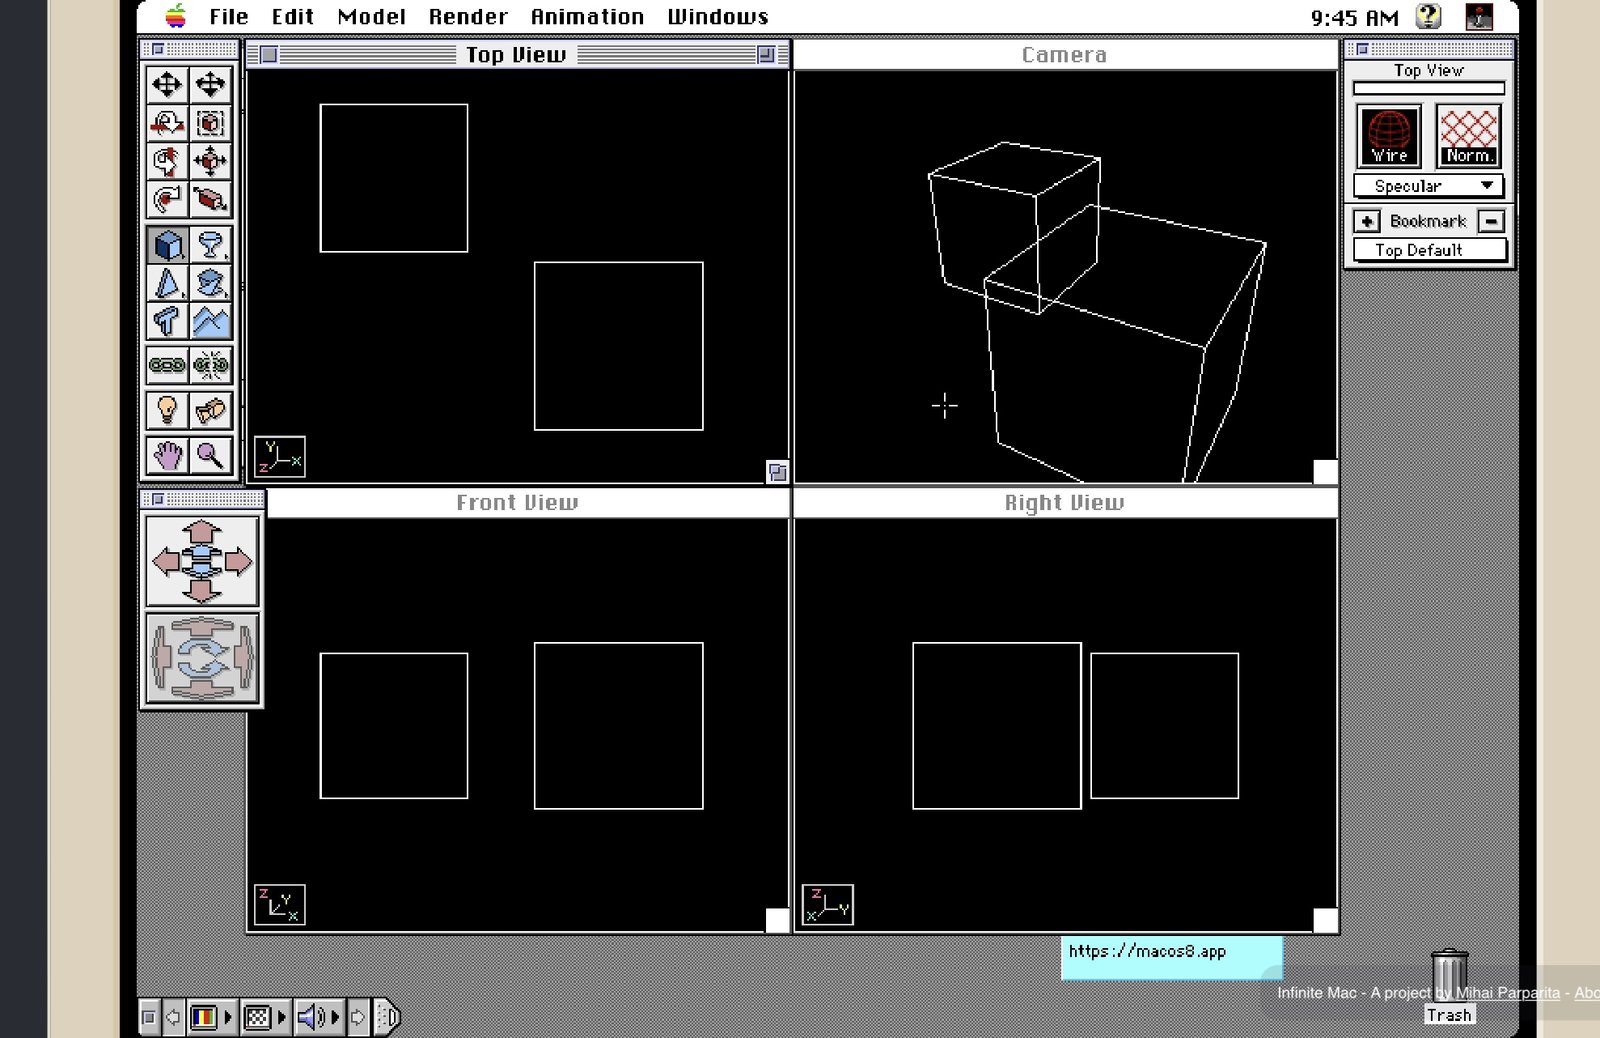
Task: Add a bookmark with plus button
Action: (1366, 221)
